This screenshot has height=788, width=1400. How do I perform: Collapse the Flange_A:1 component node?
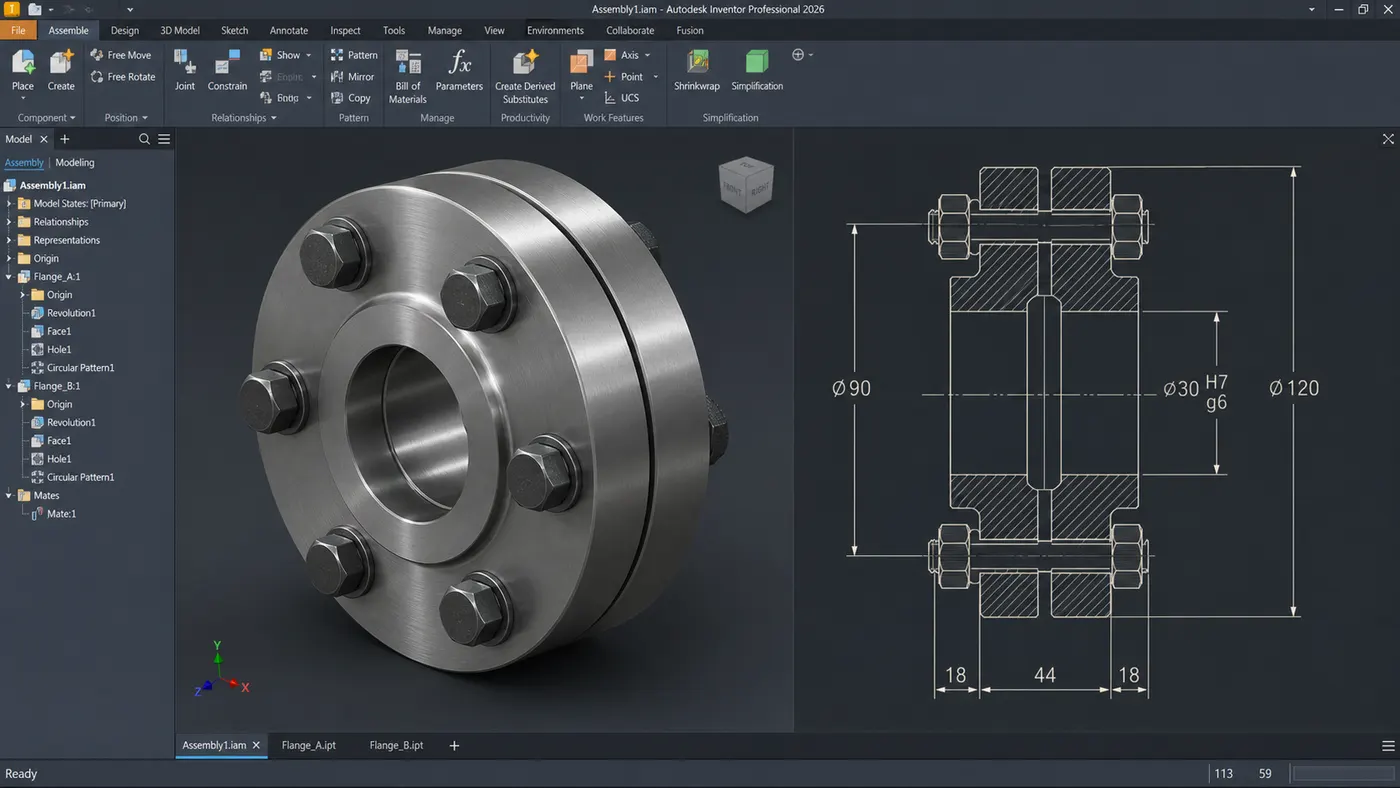click(10, 277)
